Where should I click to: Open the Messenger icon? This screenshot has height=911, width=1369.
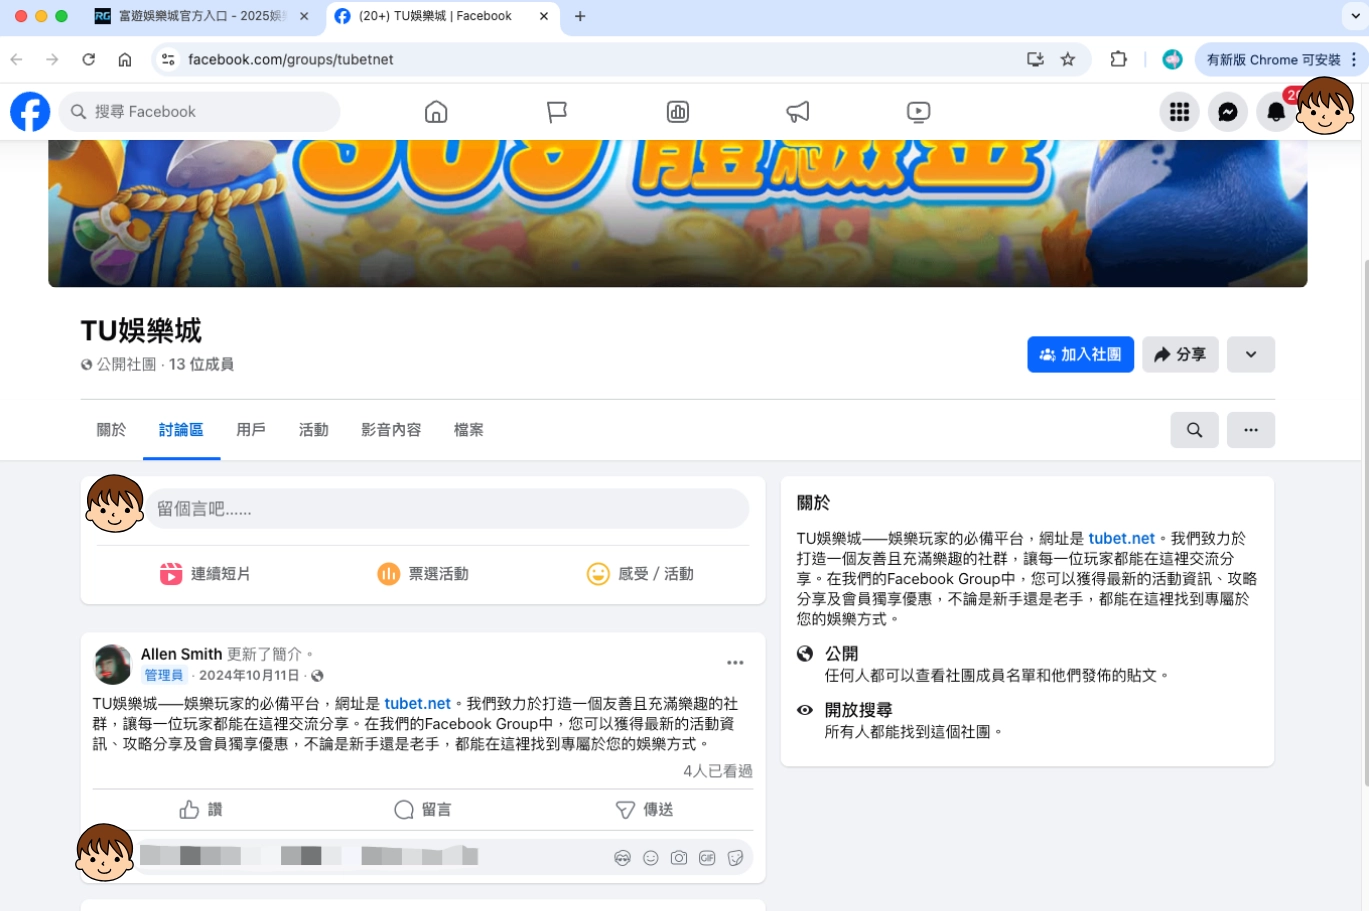pyautogui.click(x=1228, y=112)
